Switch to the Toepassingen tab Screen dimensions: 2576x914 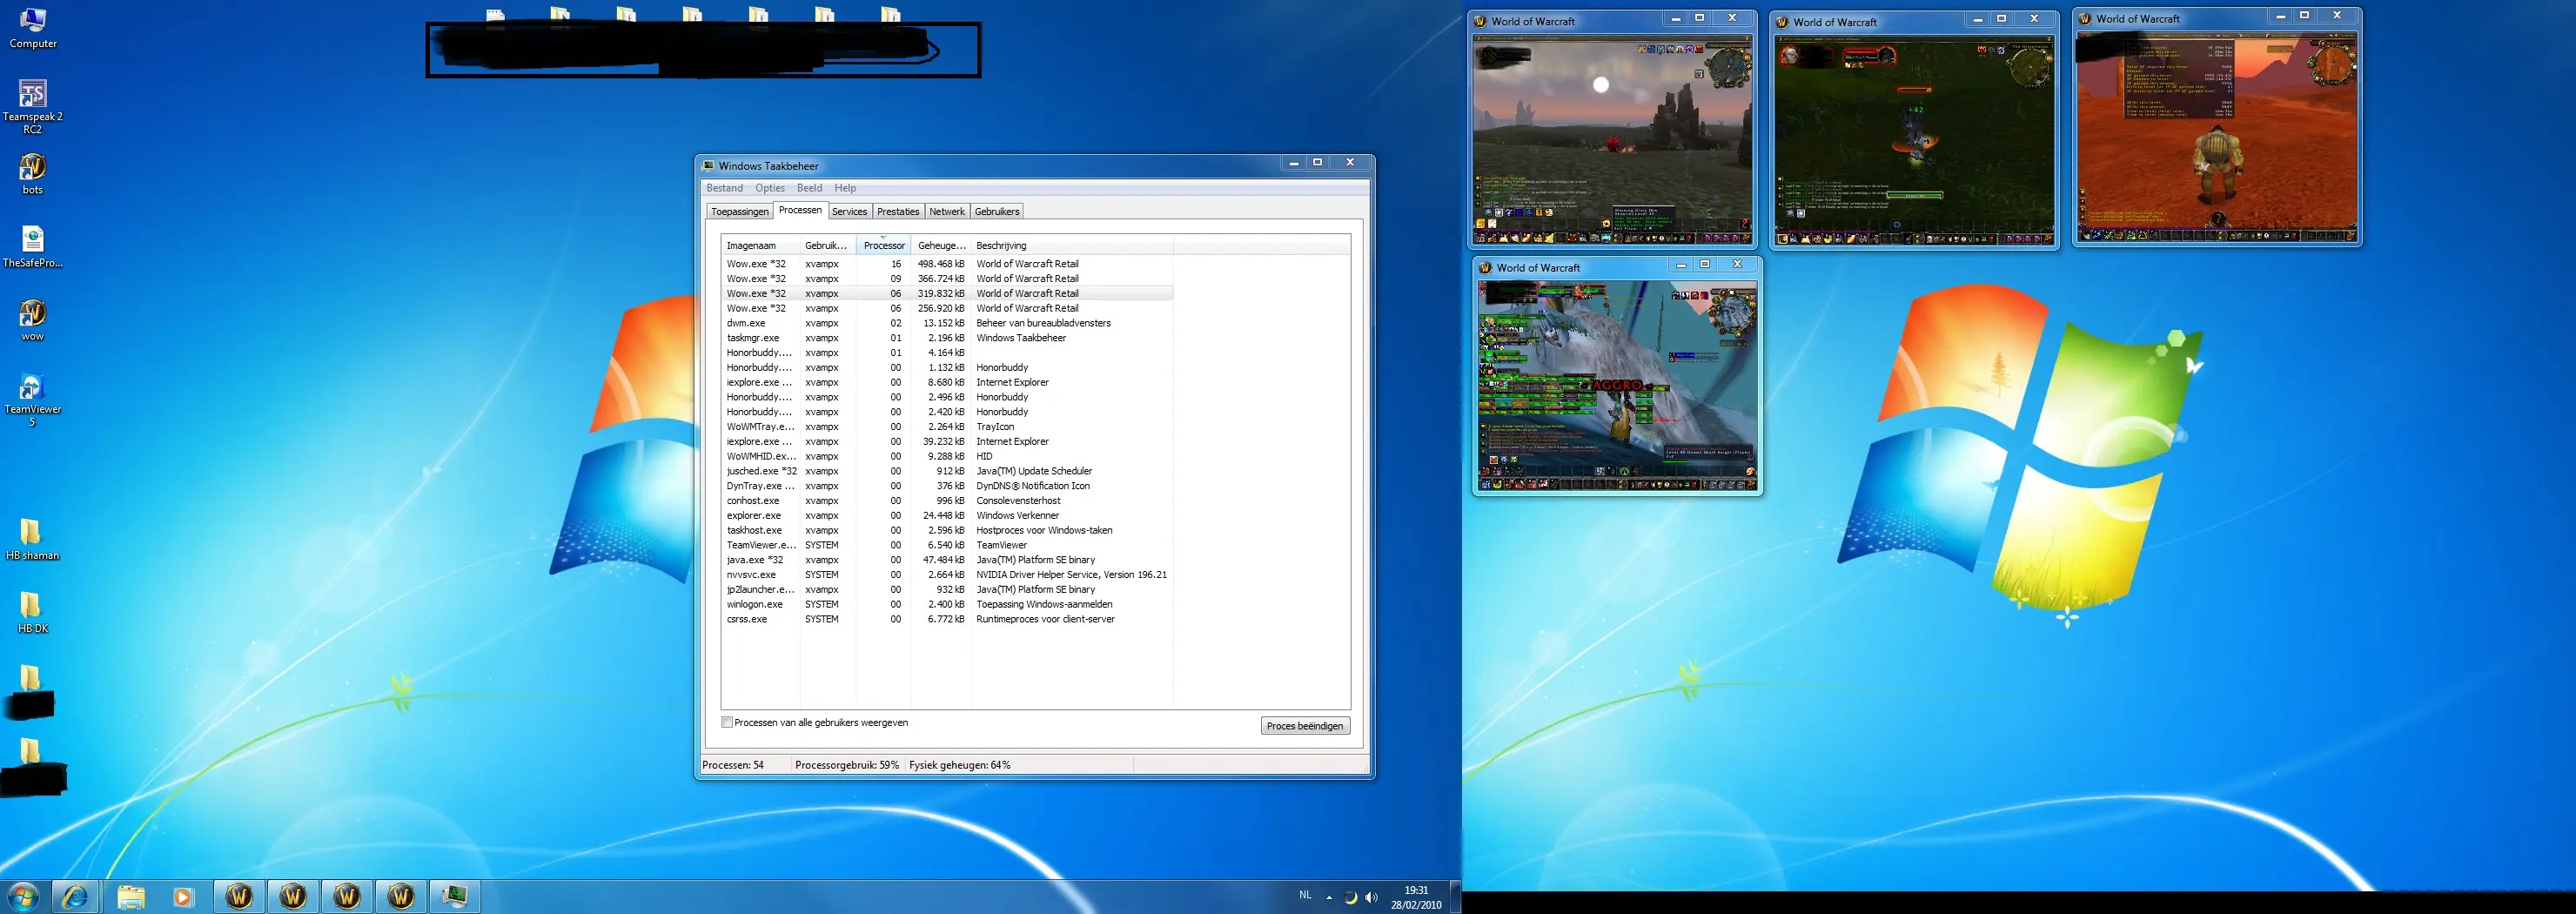(x=739, y=212)
